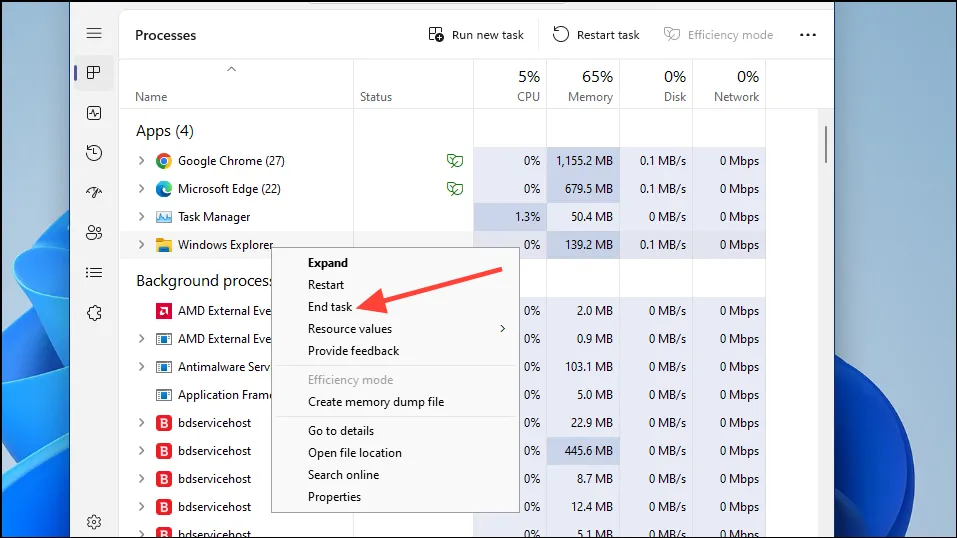Open App history from sidebar
Screen dimensions: 957x538
(94, 153)
